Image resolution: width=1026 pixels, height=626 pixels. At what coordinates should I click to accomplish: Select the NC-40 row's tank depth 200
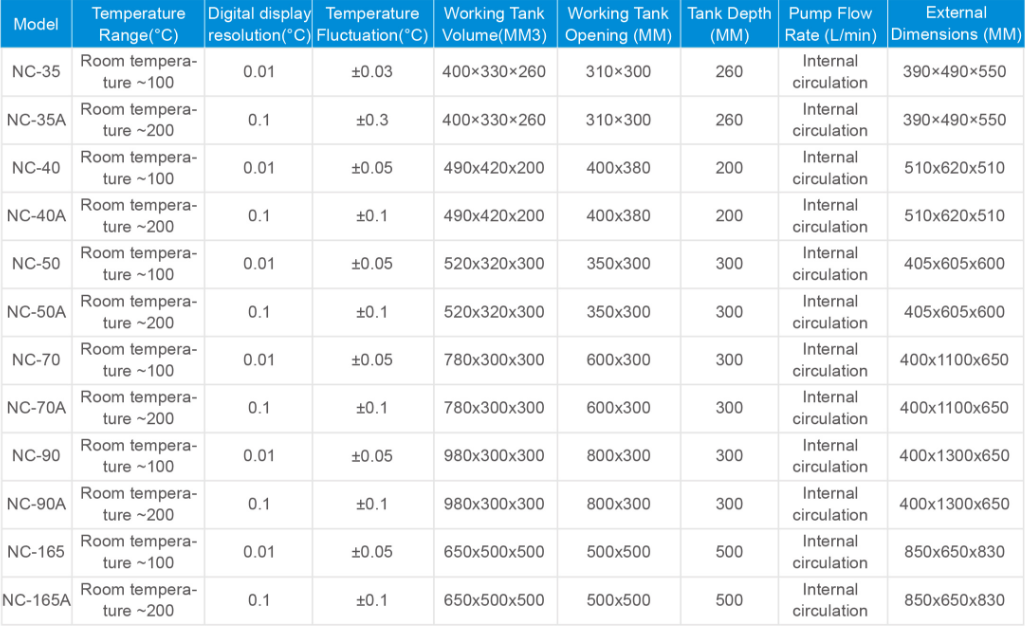click(x=729, y=168)
